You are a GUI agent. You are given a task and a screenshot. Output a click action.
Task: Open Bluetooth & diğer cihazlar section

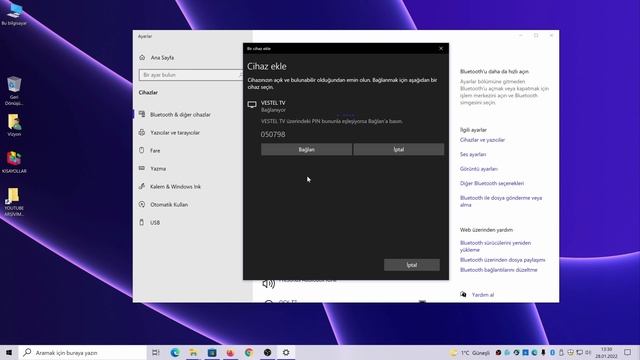click(x=180, y=115)
